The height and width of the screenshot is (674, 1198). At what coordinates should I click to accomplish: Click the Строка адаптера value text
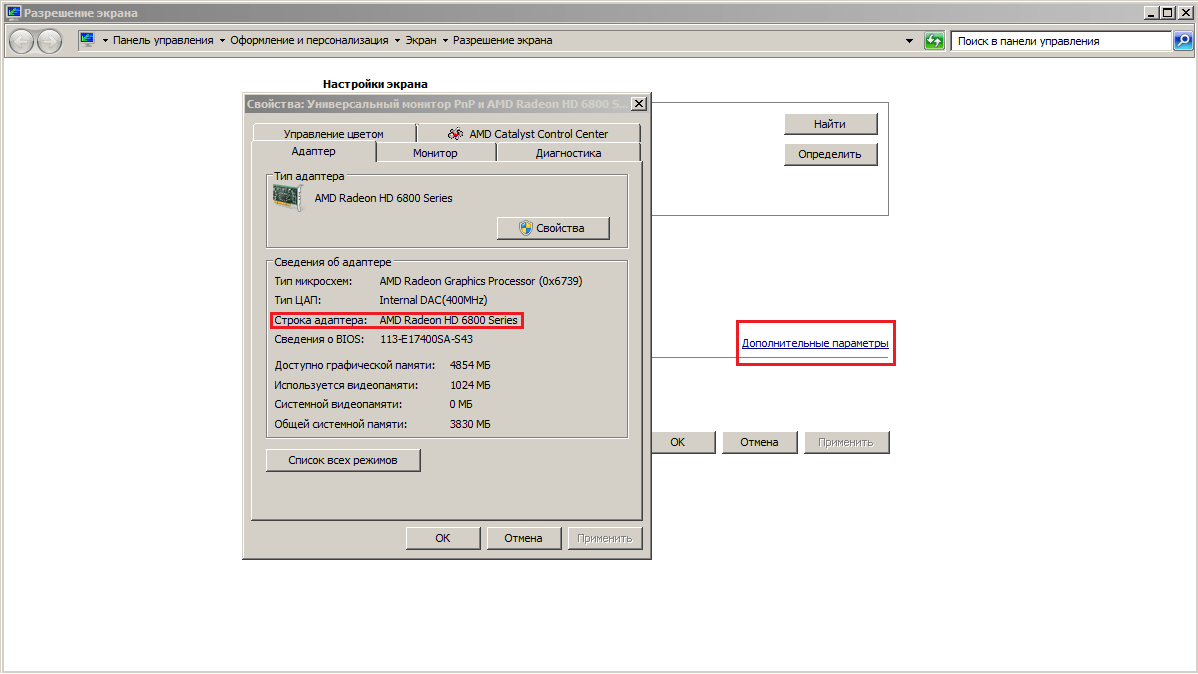(448, 320)
